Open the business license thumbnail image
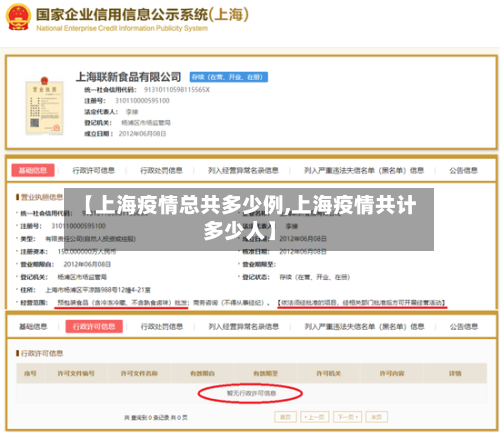The image size is (500, 439). (x=45, y=106)
